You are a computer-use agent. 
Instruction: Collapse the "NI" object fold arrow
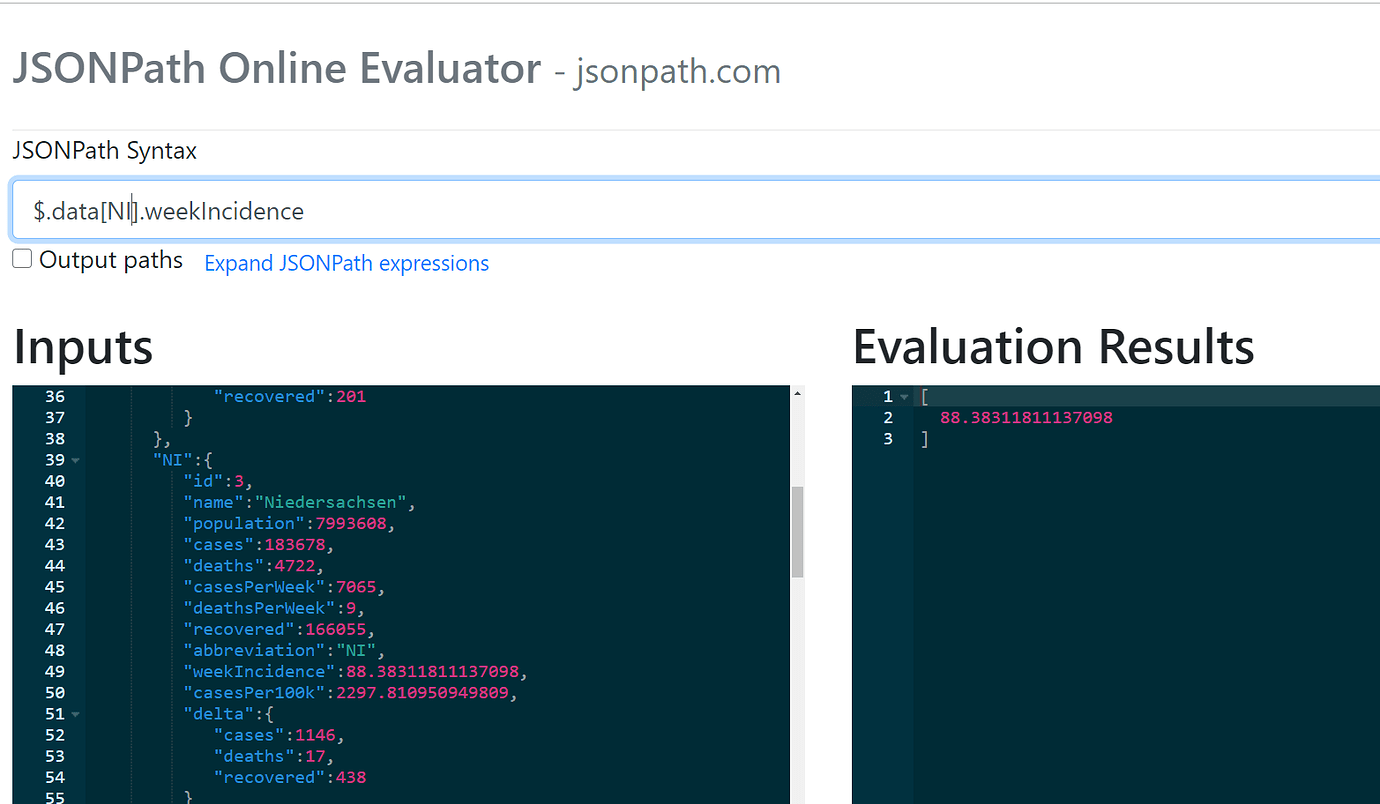click(x=76, y=461)
